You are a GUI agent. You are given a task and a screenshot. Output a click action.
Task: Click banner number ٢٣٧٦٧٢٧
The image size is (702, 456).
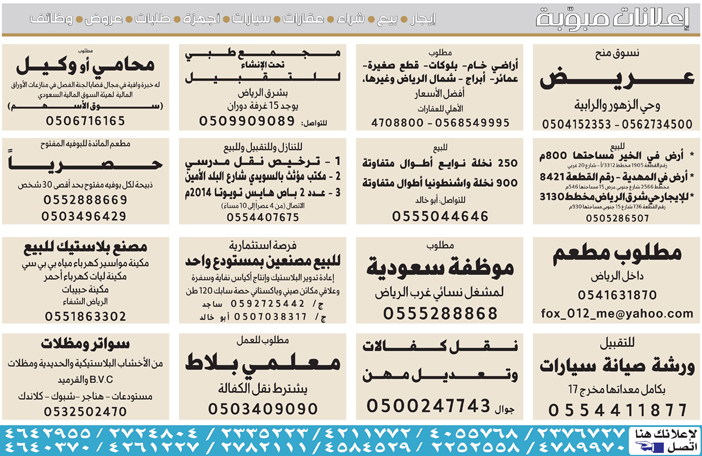[579, 433]
